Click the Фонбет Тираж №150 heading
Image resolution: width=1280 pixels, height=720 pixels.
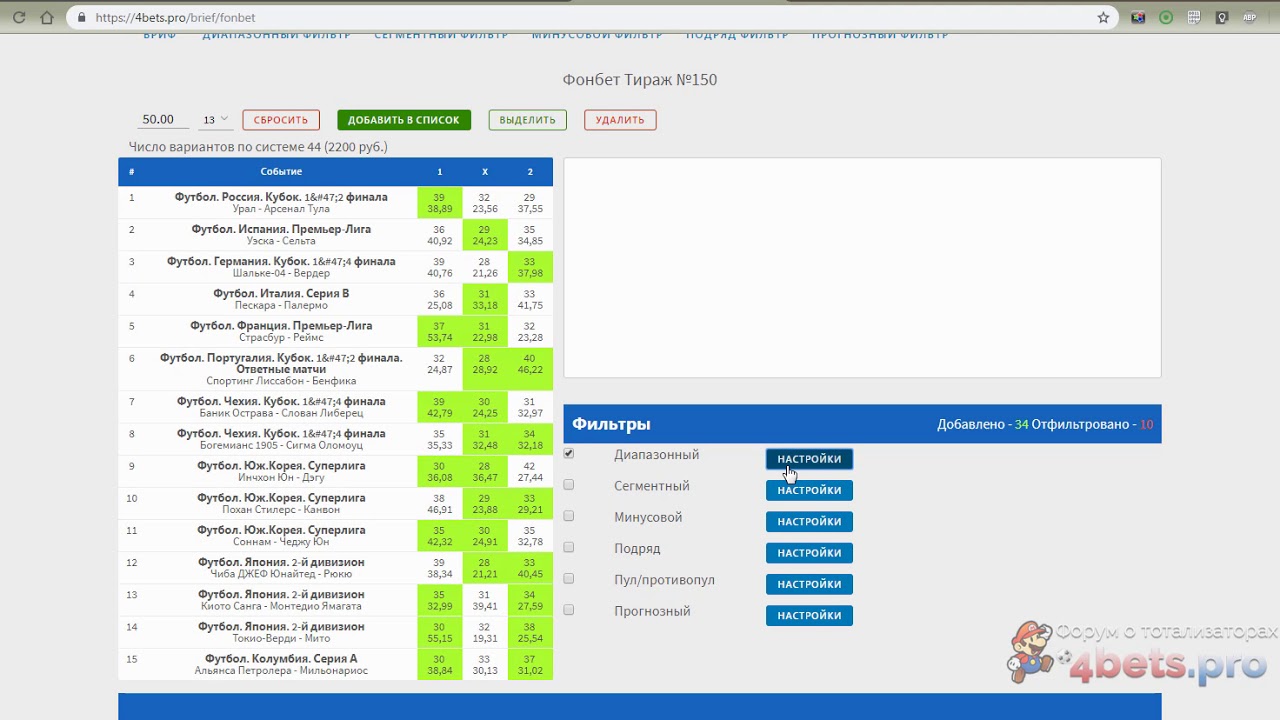pos(640,80)
